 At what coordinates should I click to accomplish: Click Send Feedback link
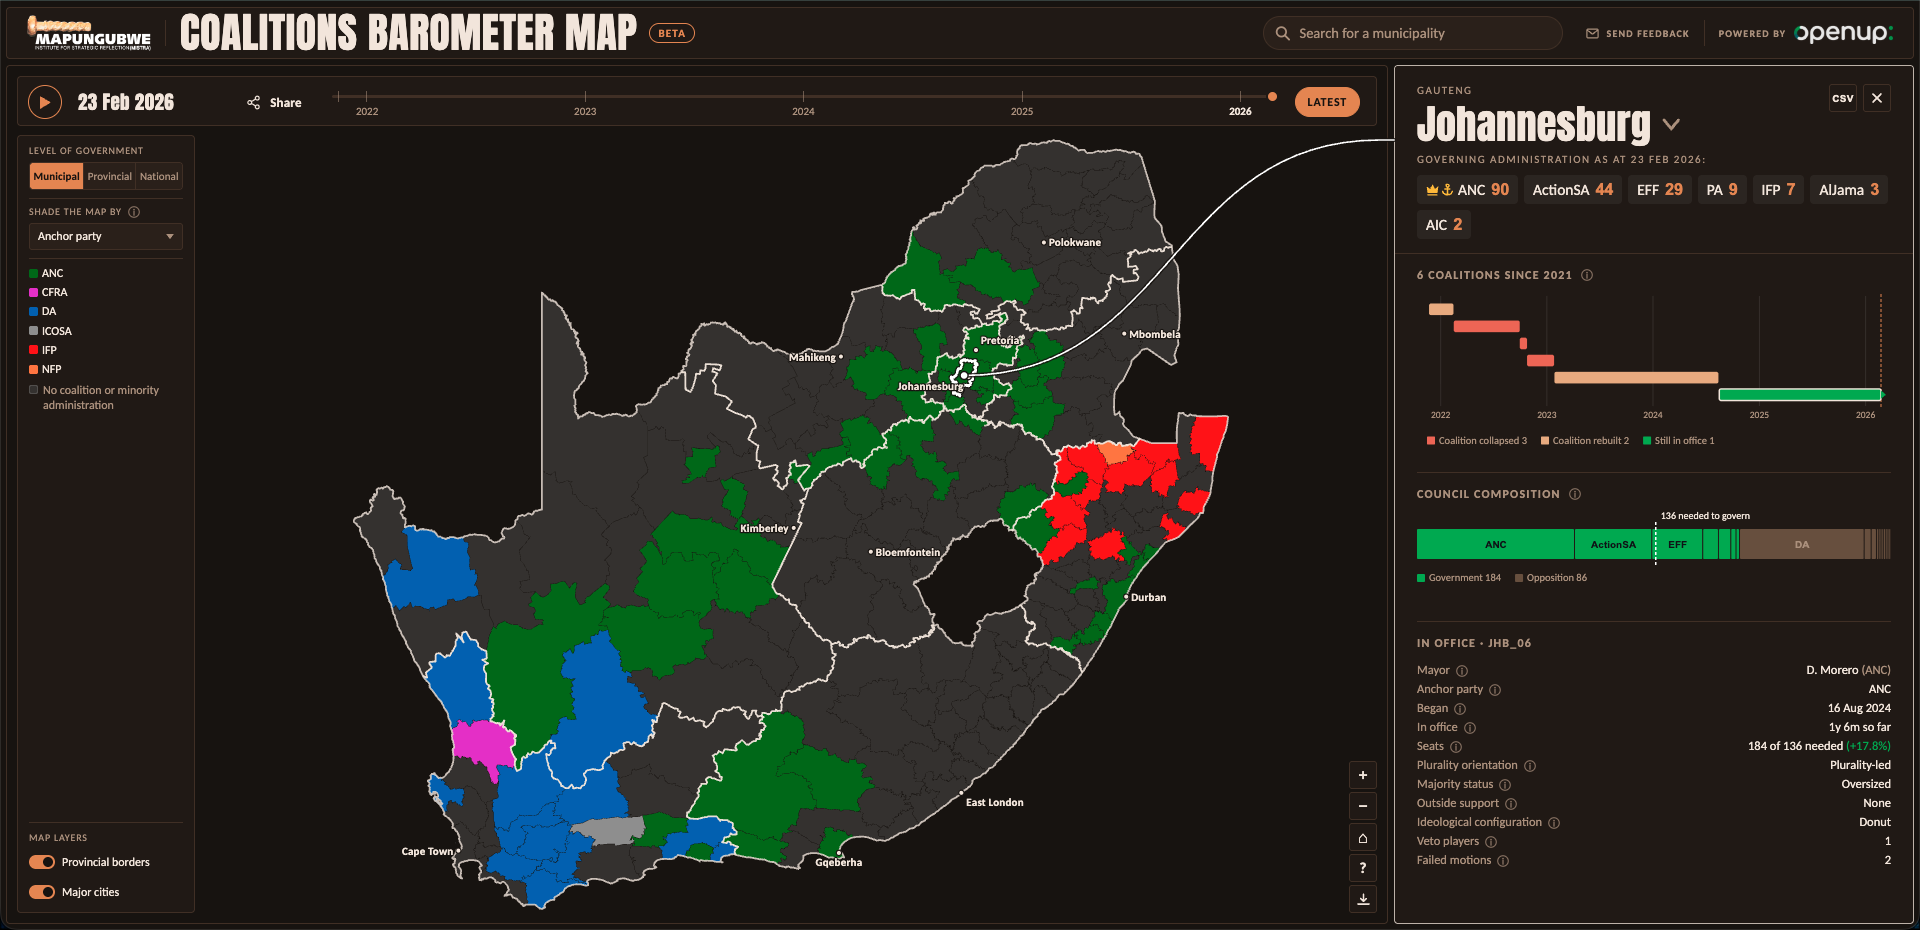pyautogui.click(x=1637, y=34)
